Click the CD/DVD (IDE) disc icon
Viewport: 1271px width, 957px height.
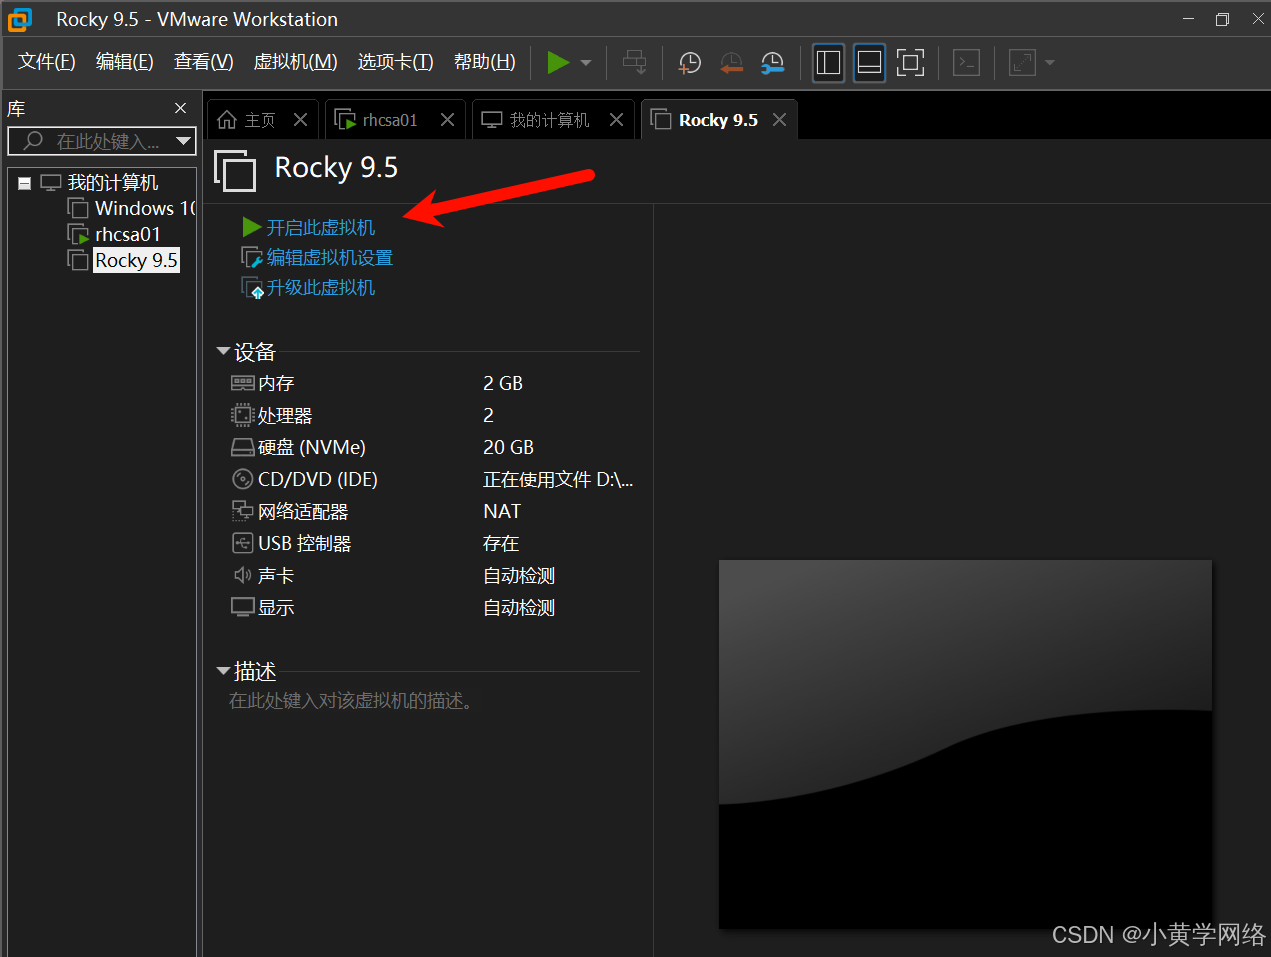tap(242, 479)
